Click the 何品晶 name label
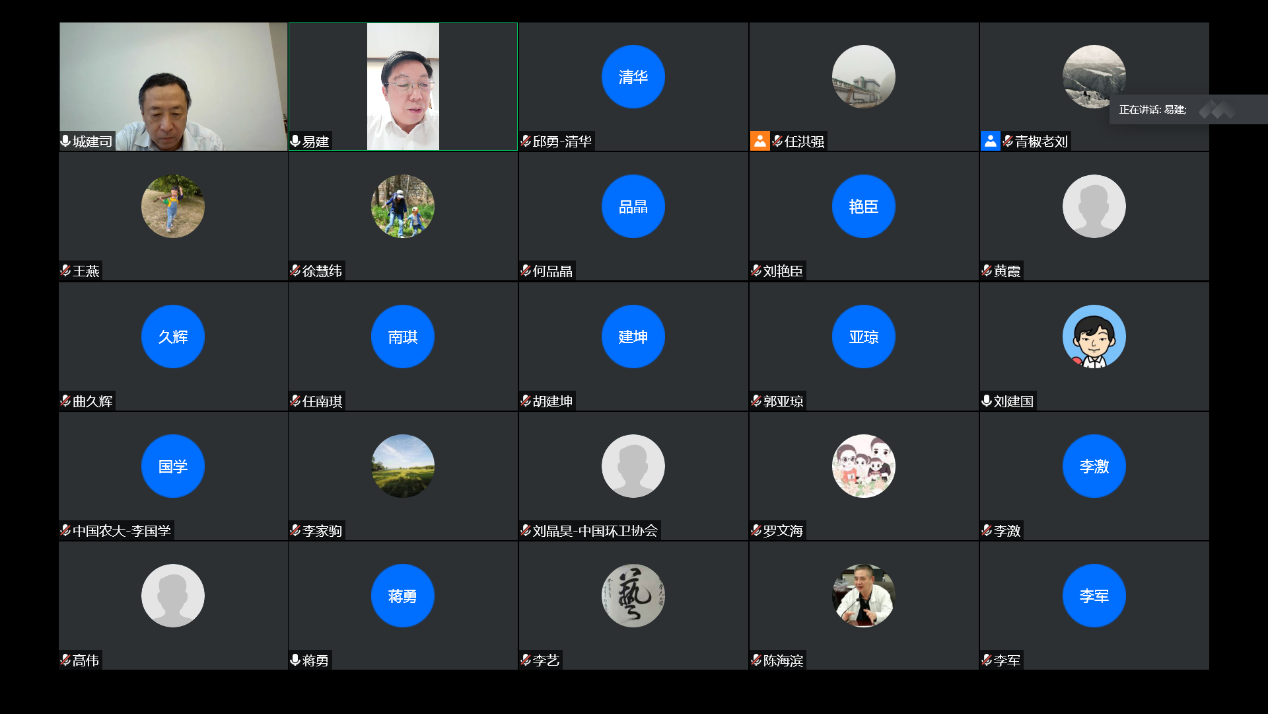This screenshot has height=714, width=1268. [x=553, y=271]
